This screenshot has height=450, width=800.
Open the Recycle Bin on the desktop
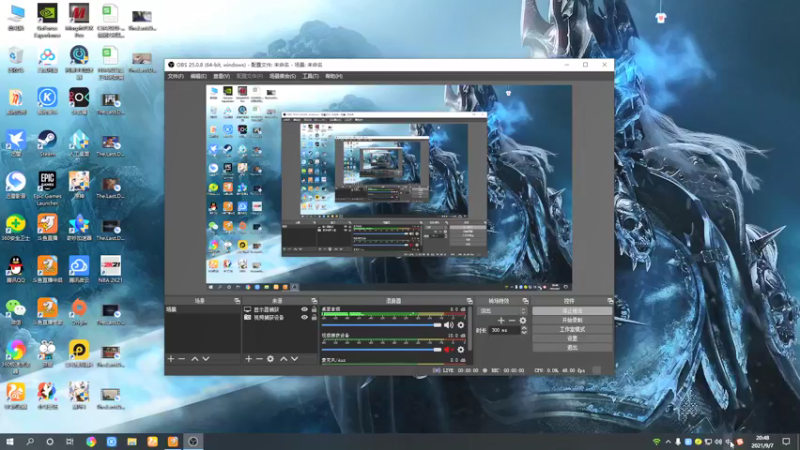(16, 59)
